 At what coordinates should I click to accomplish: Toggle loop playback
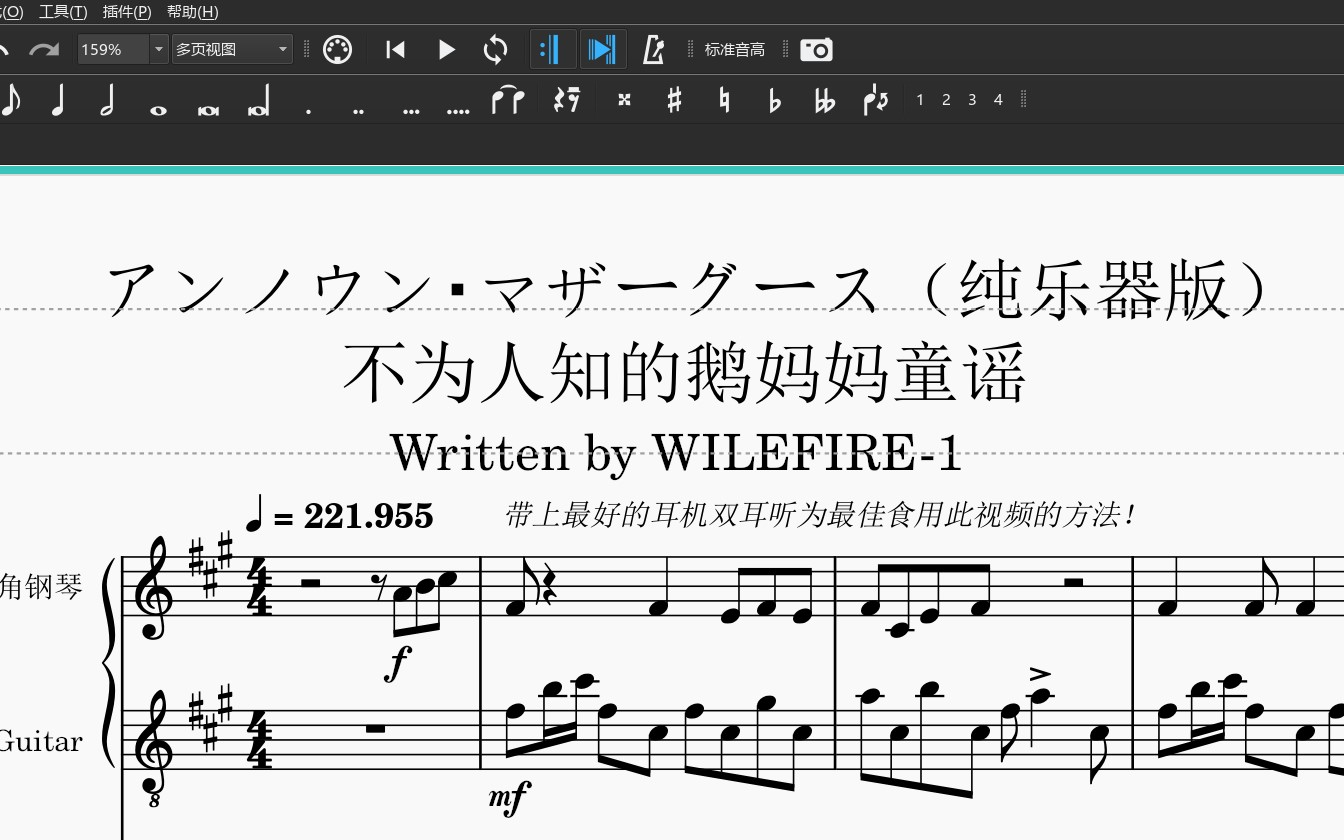coord(495,49)
